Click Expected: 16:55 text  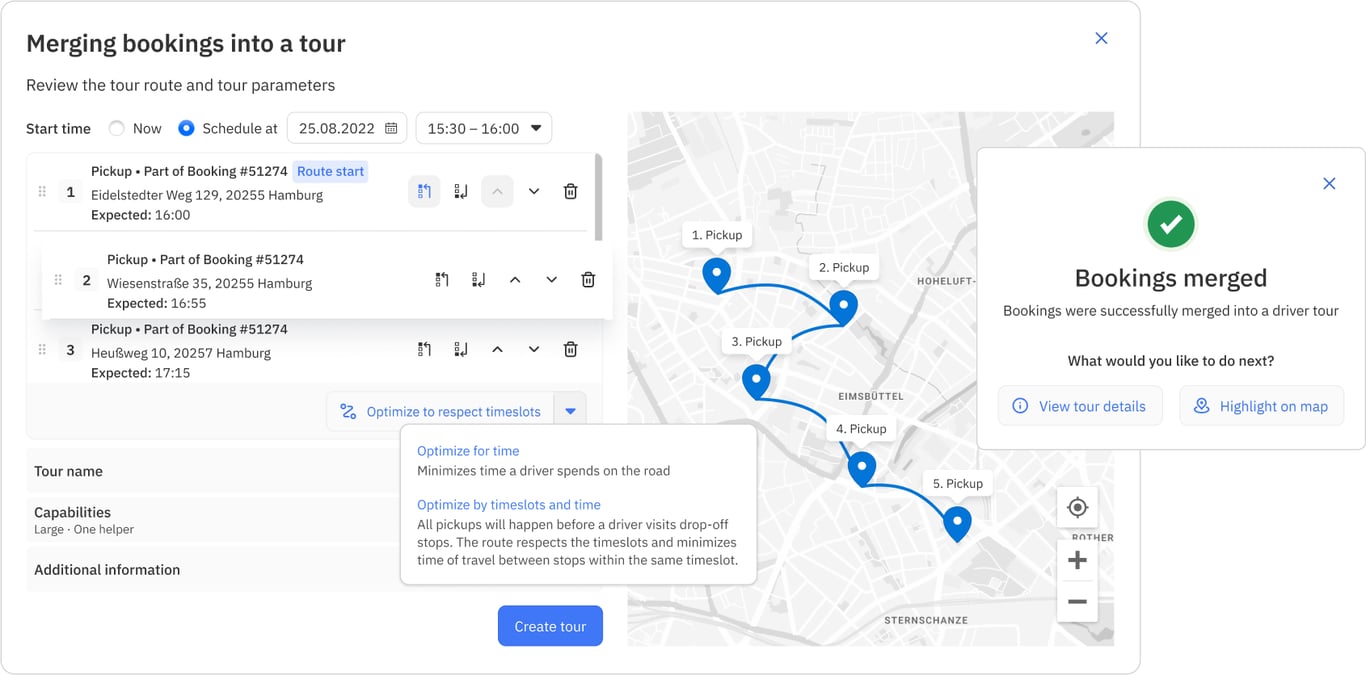tap(157, 303)
